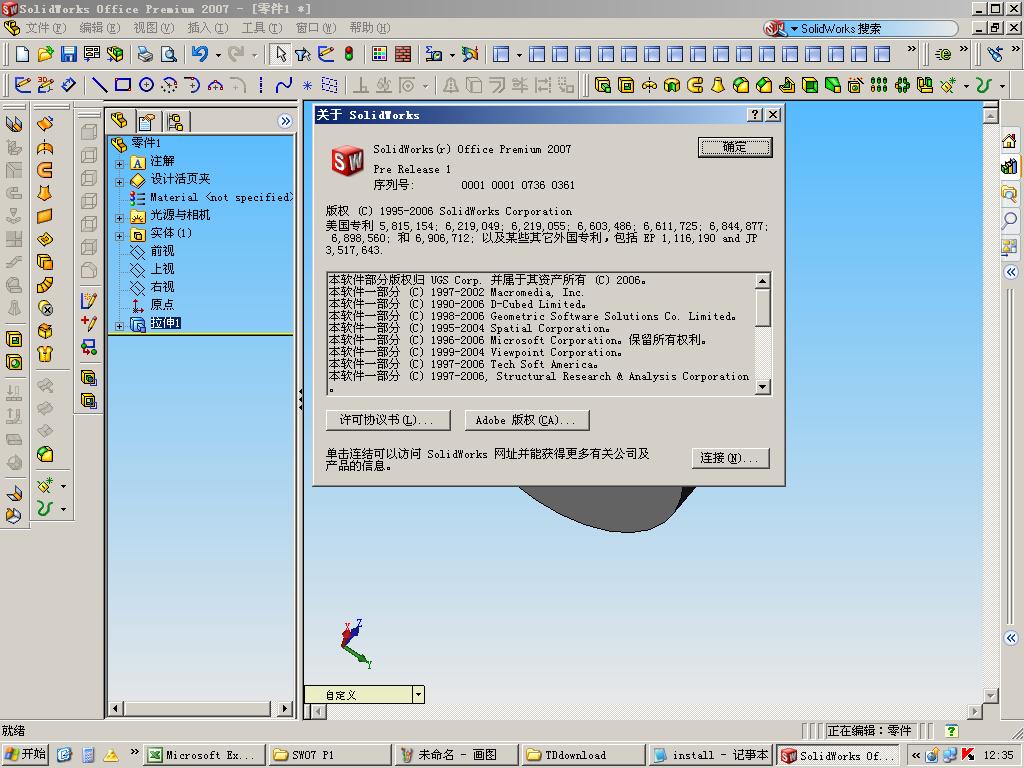Image resolution: width=1024 pixels, height=768 pixels.
Task: Show more Standard Views toolbar buttons
Action: tap(912, 49)
